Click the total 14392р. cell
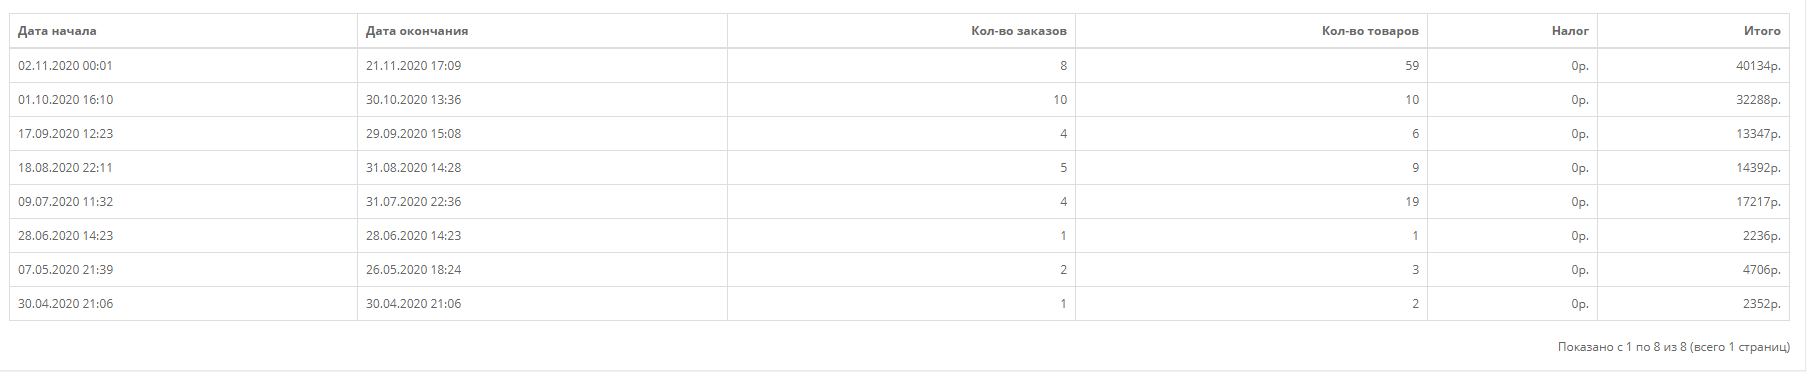 1693,168
